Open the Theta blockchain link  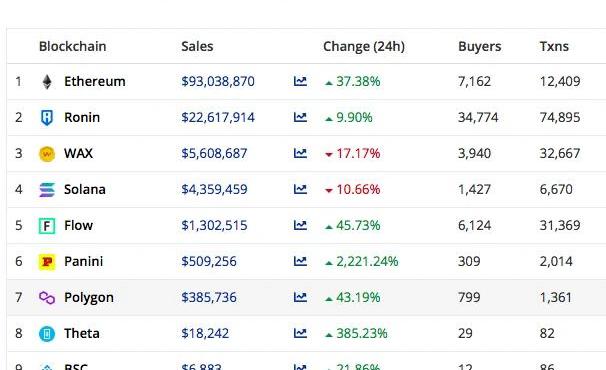click(x=82, y=333)
